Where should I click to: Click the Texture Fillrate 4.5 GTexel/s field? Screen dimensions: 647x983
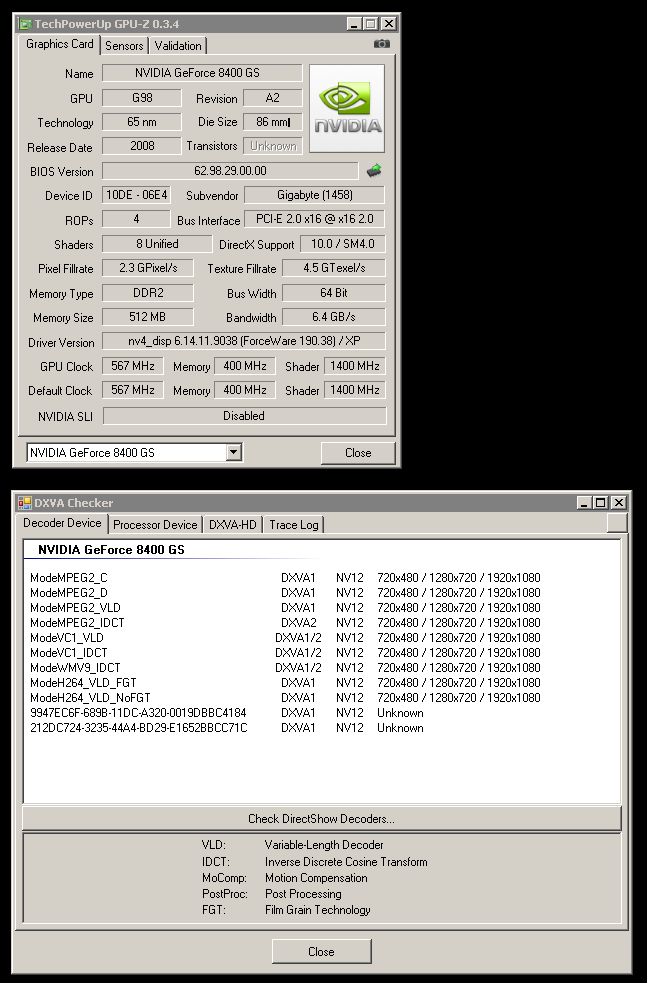coord(334,268)
